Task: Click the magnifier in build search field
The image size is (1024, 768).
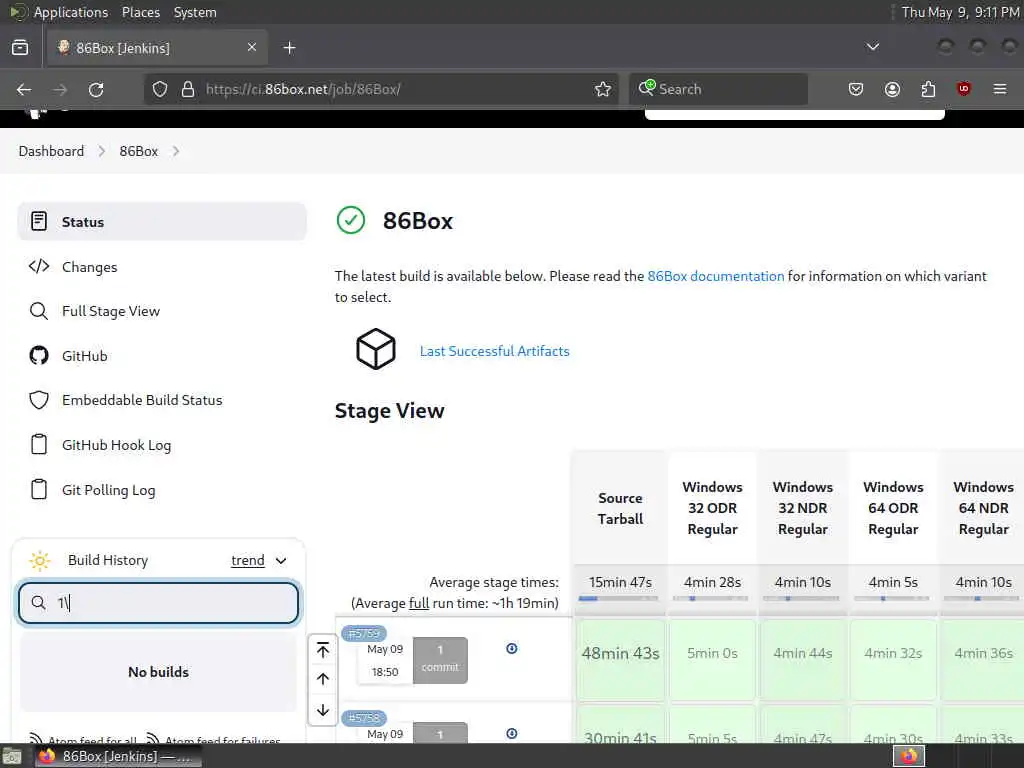Action: 39,602
